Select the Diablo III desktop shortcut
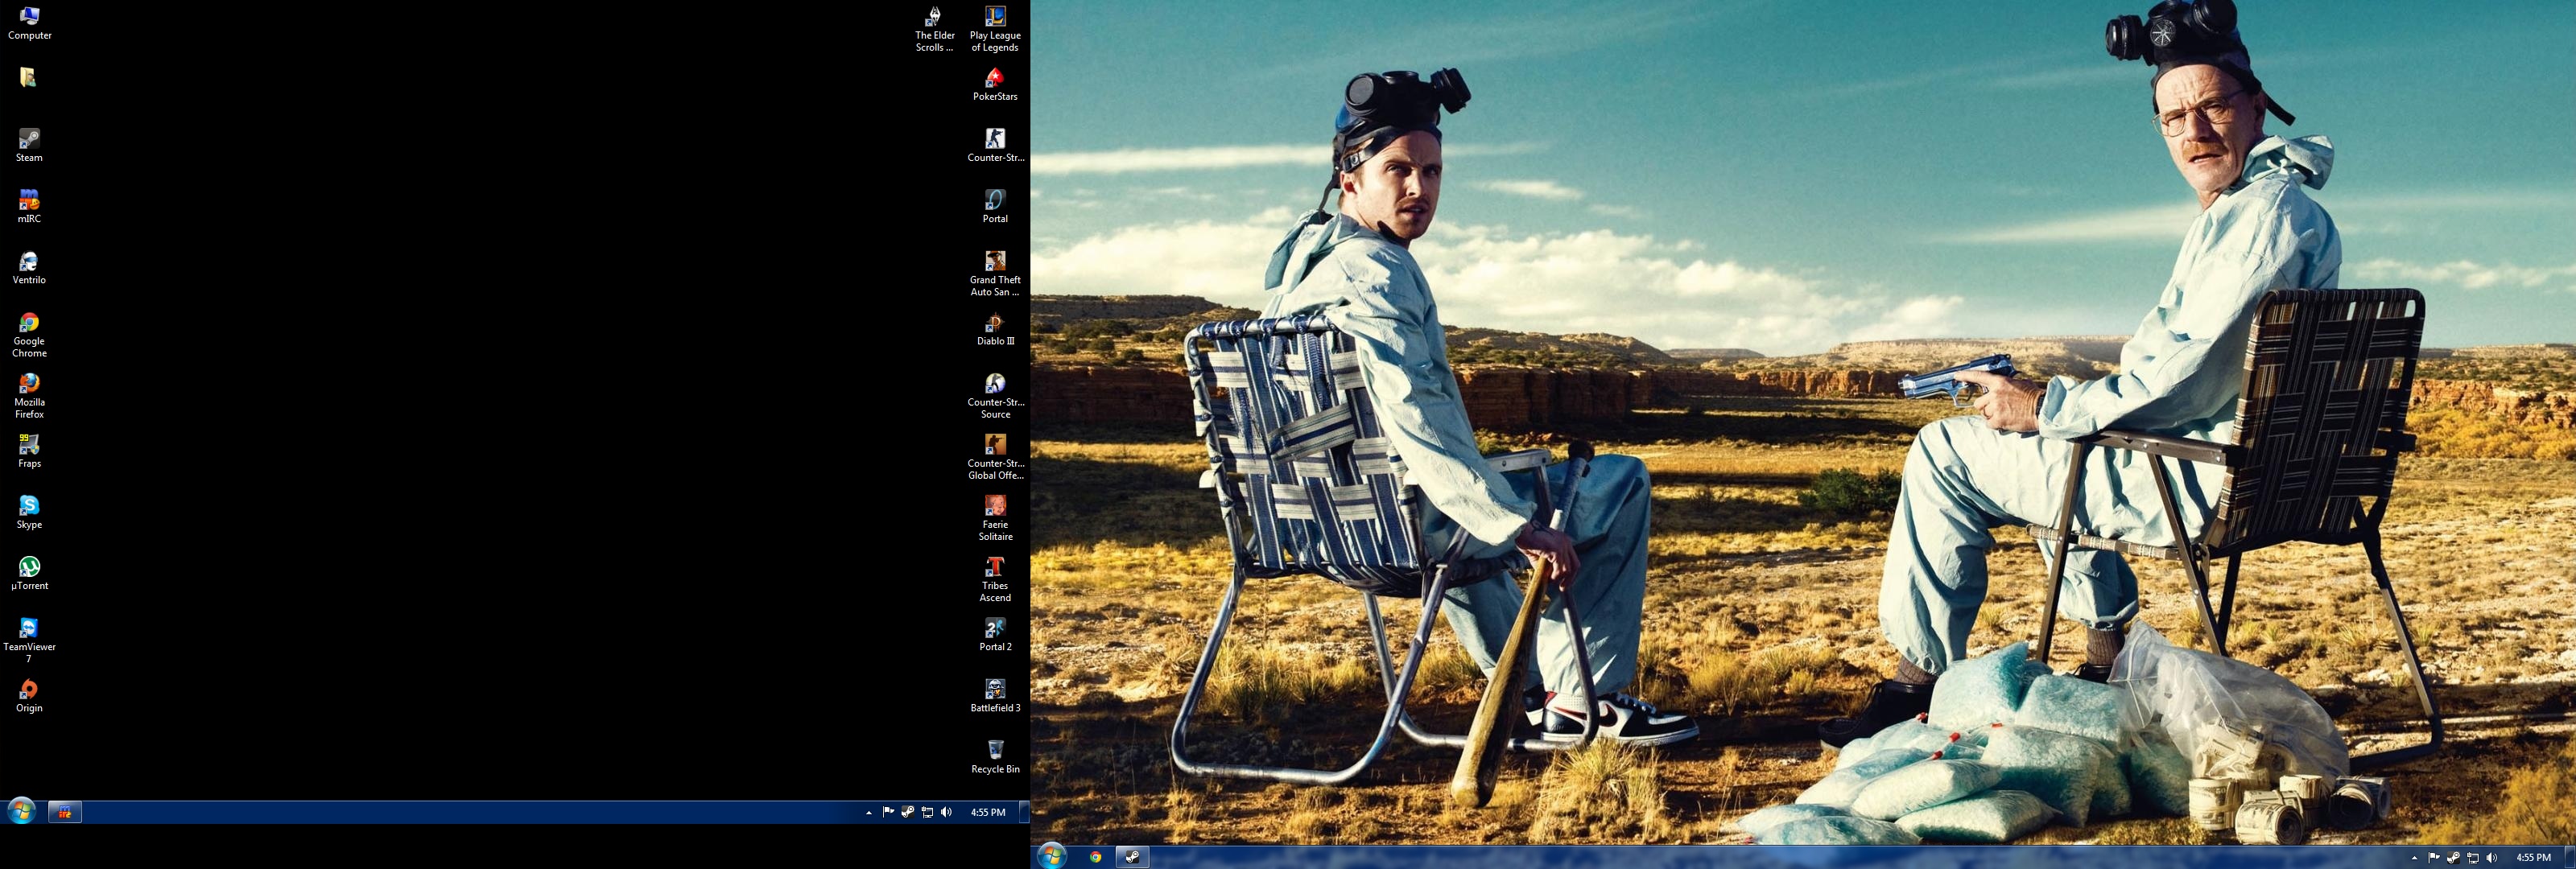 coord(995,328)
